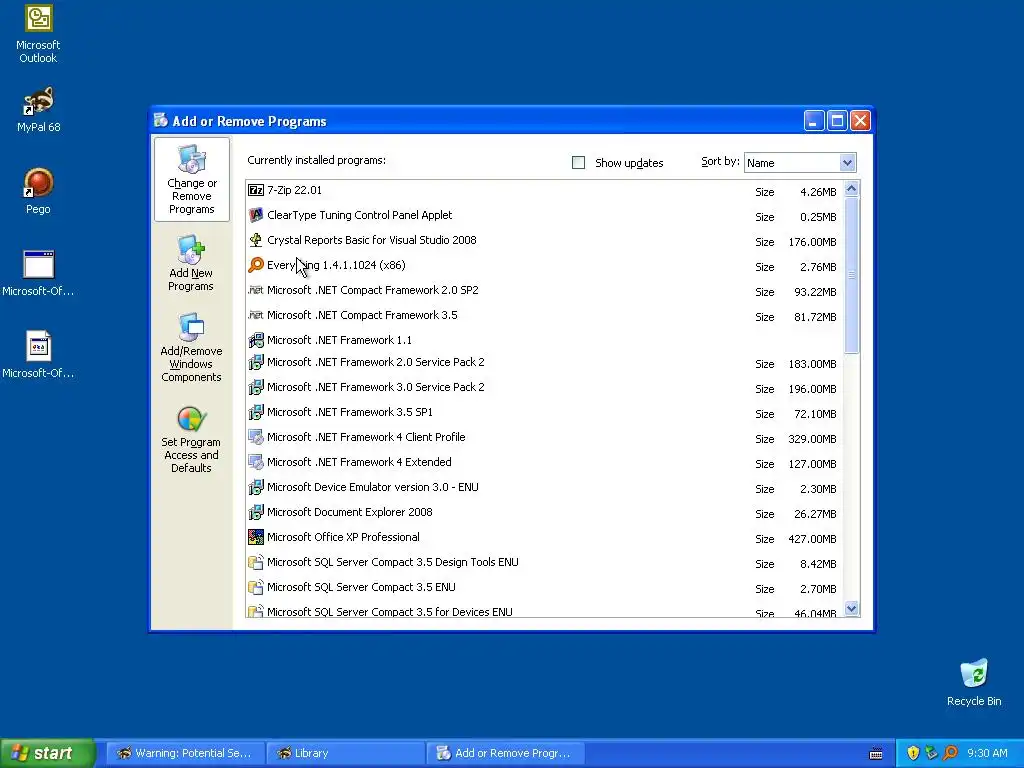Select Microsoft Device Emulator version 3.0 - ENU
This screenshot has height=768, width=1024.
coord(544,488)
